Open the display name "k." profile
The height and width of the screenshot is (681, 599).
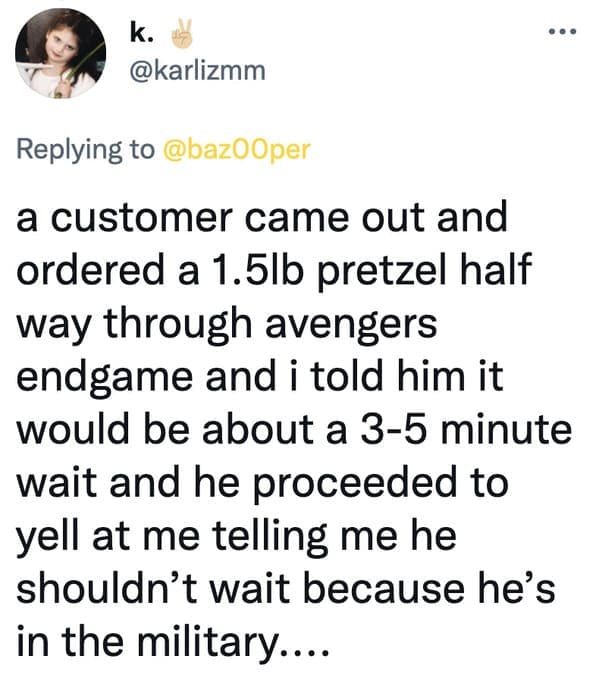point(141,34)
